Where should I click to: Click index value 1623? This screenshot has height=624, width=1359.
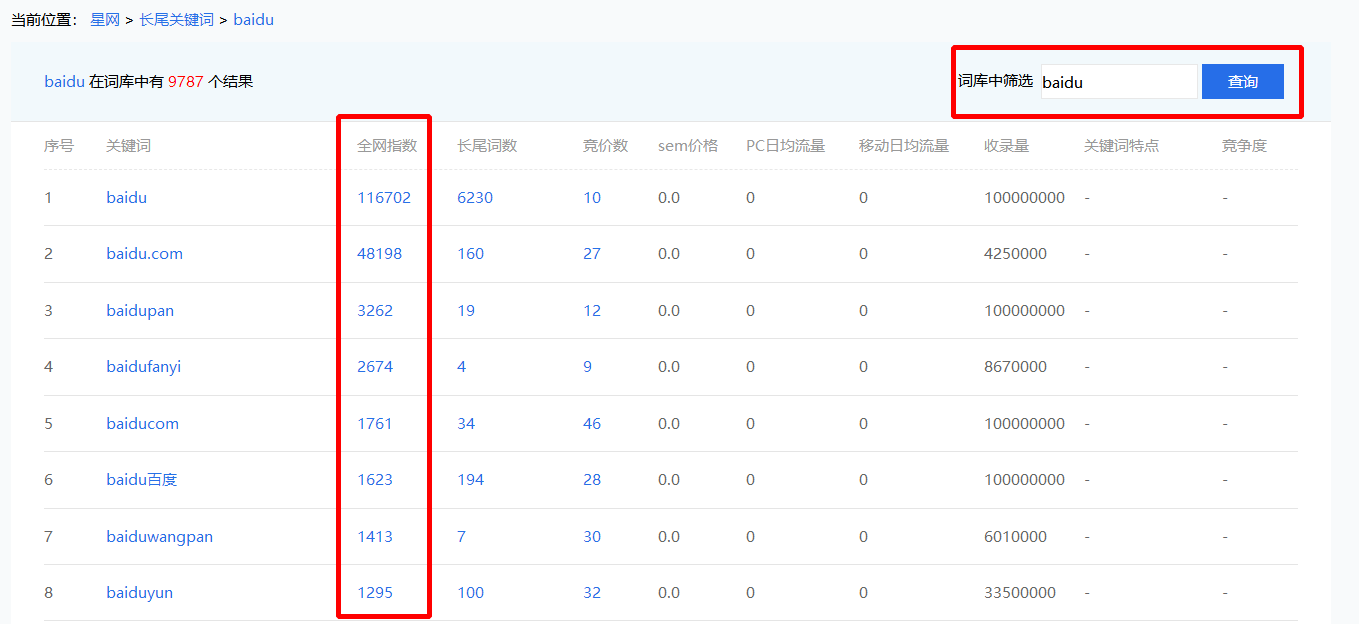coord(375,480)
